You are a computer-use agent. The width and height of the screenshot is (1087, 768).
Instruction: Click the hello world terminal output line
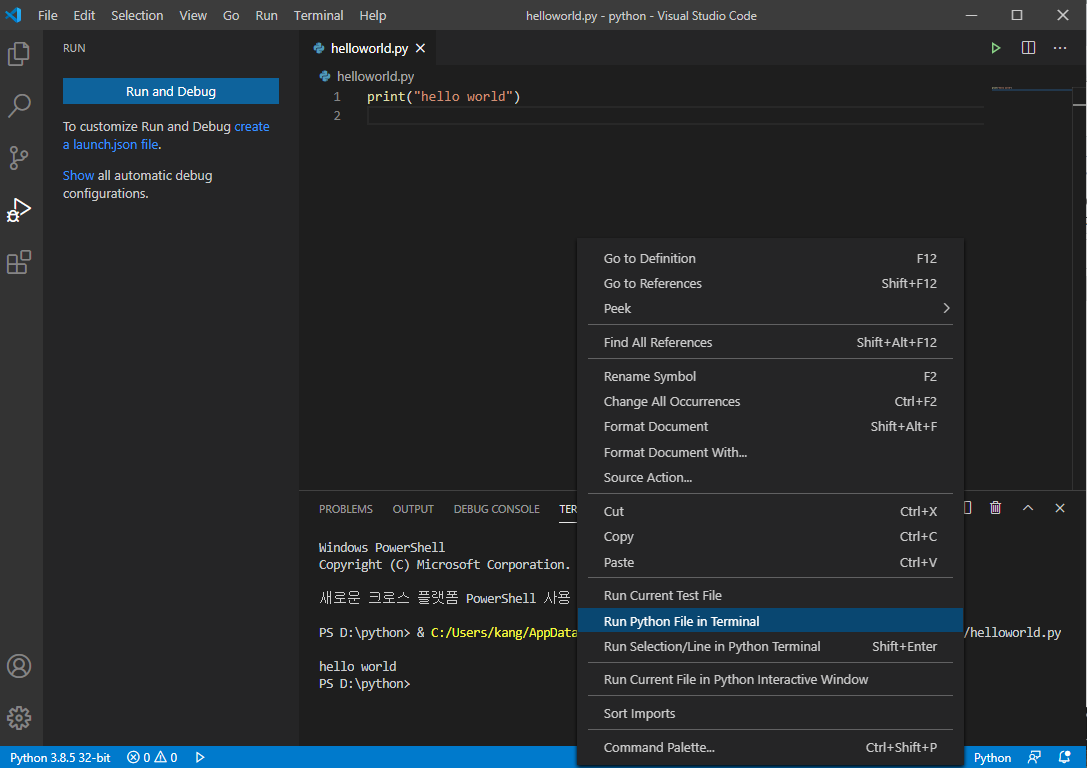pos(357,666)
